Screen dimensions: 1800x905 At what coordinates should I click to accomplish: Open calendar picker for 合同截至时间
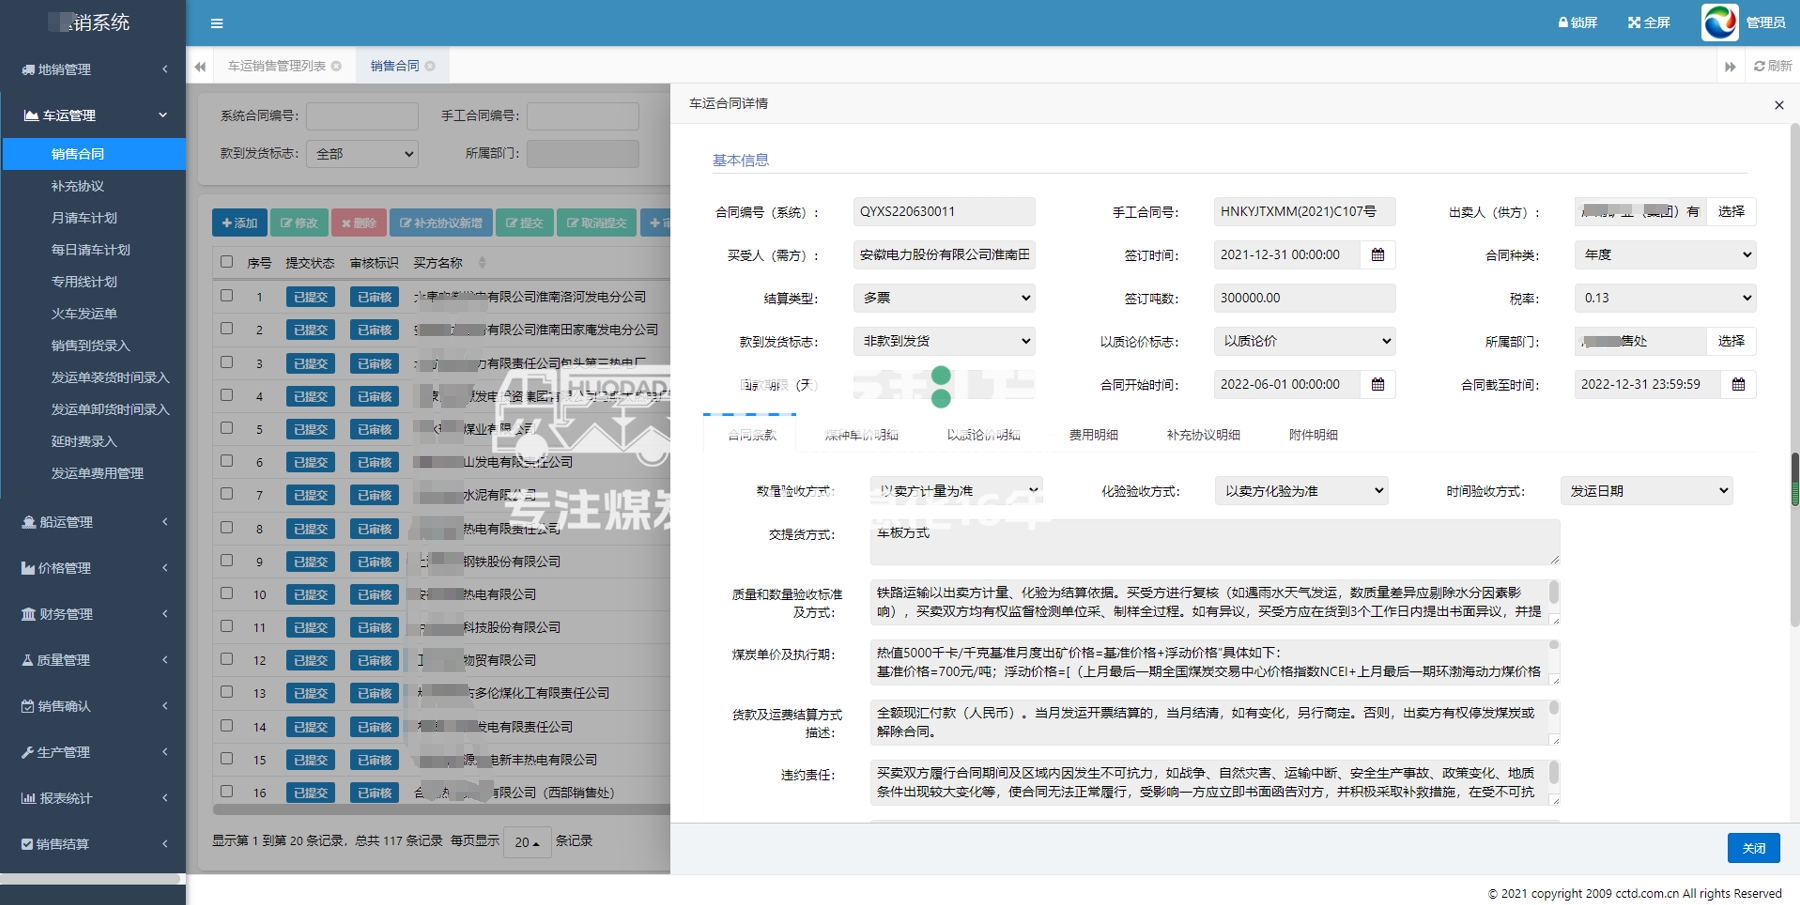point(1738,384)
